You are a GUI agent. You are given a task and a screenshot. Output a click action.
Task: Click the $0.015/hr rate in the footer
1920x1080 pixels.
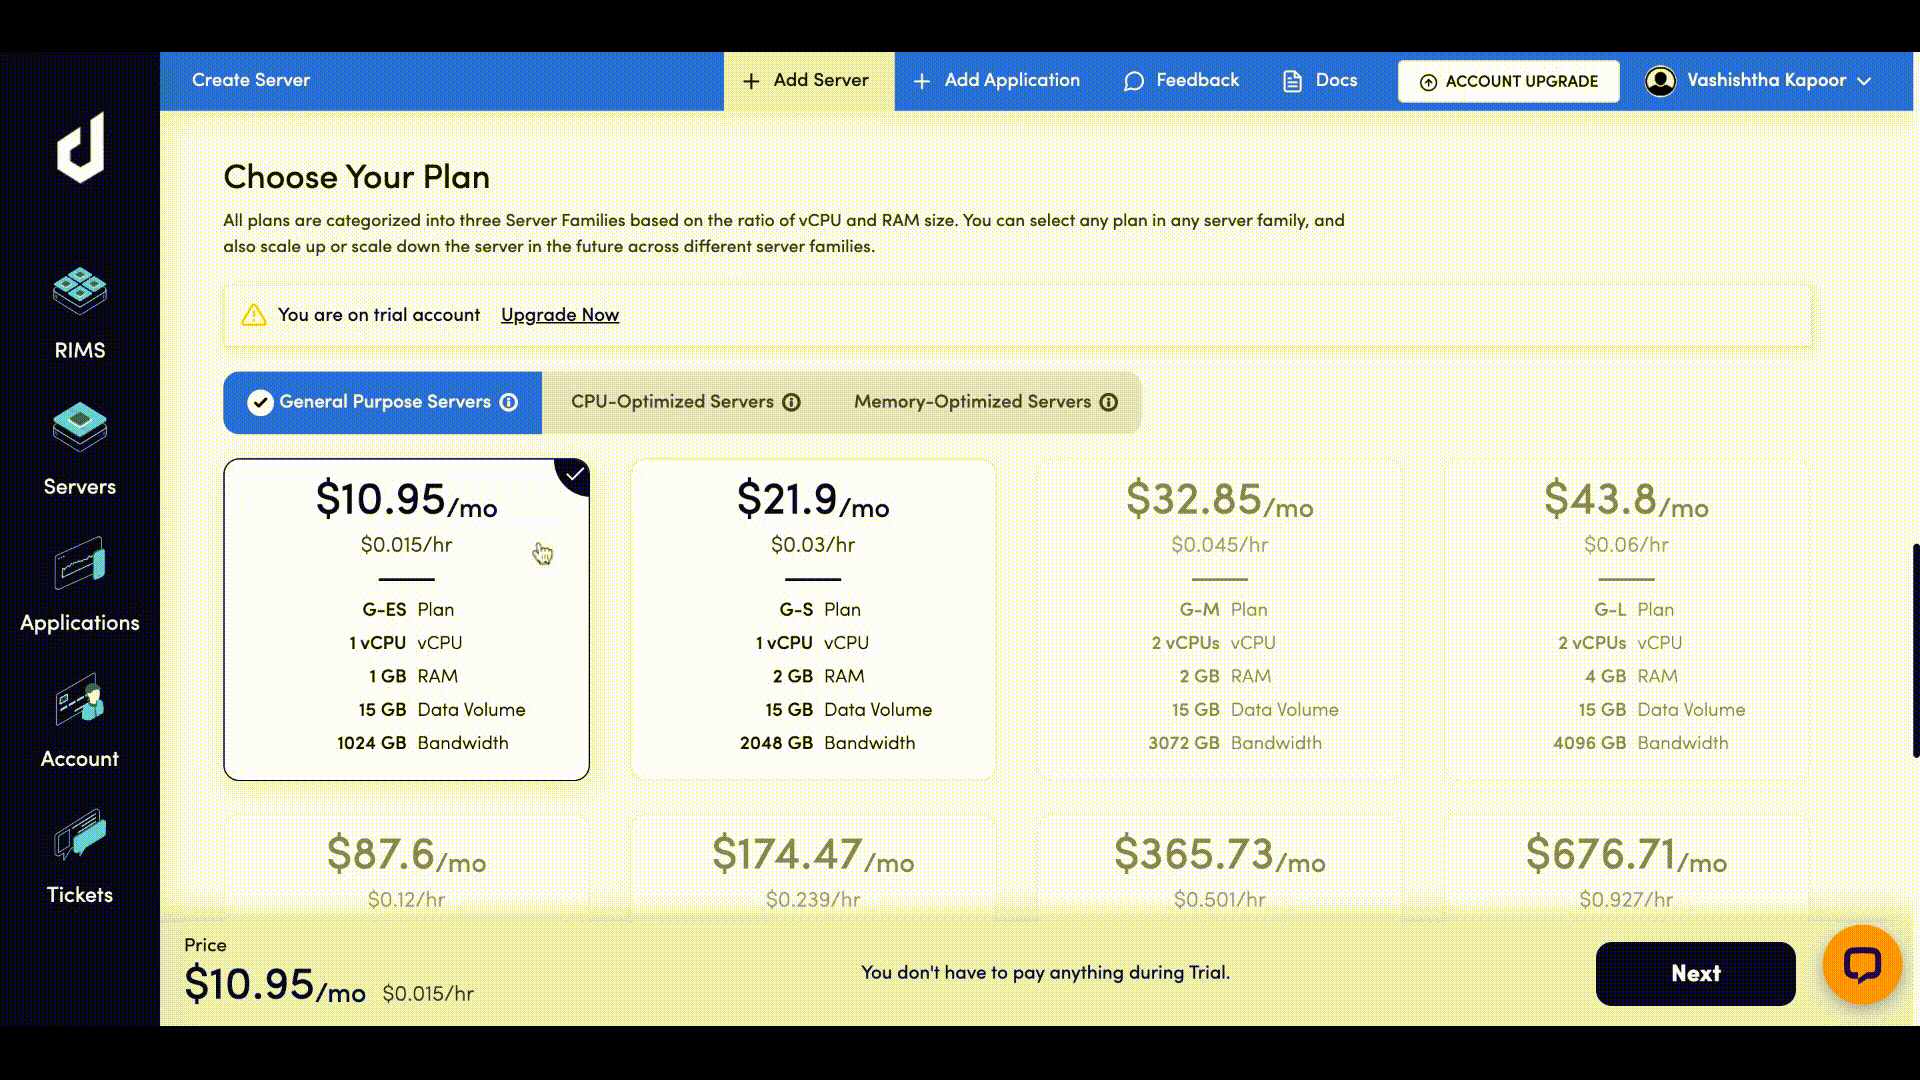pyautogui.click(x=428, y=994)
